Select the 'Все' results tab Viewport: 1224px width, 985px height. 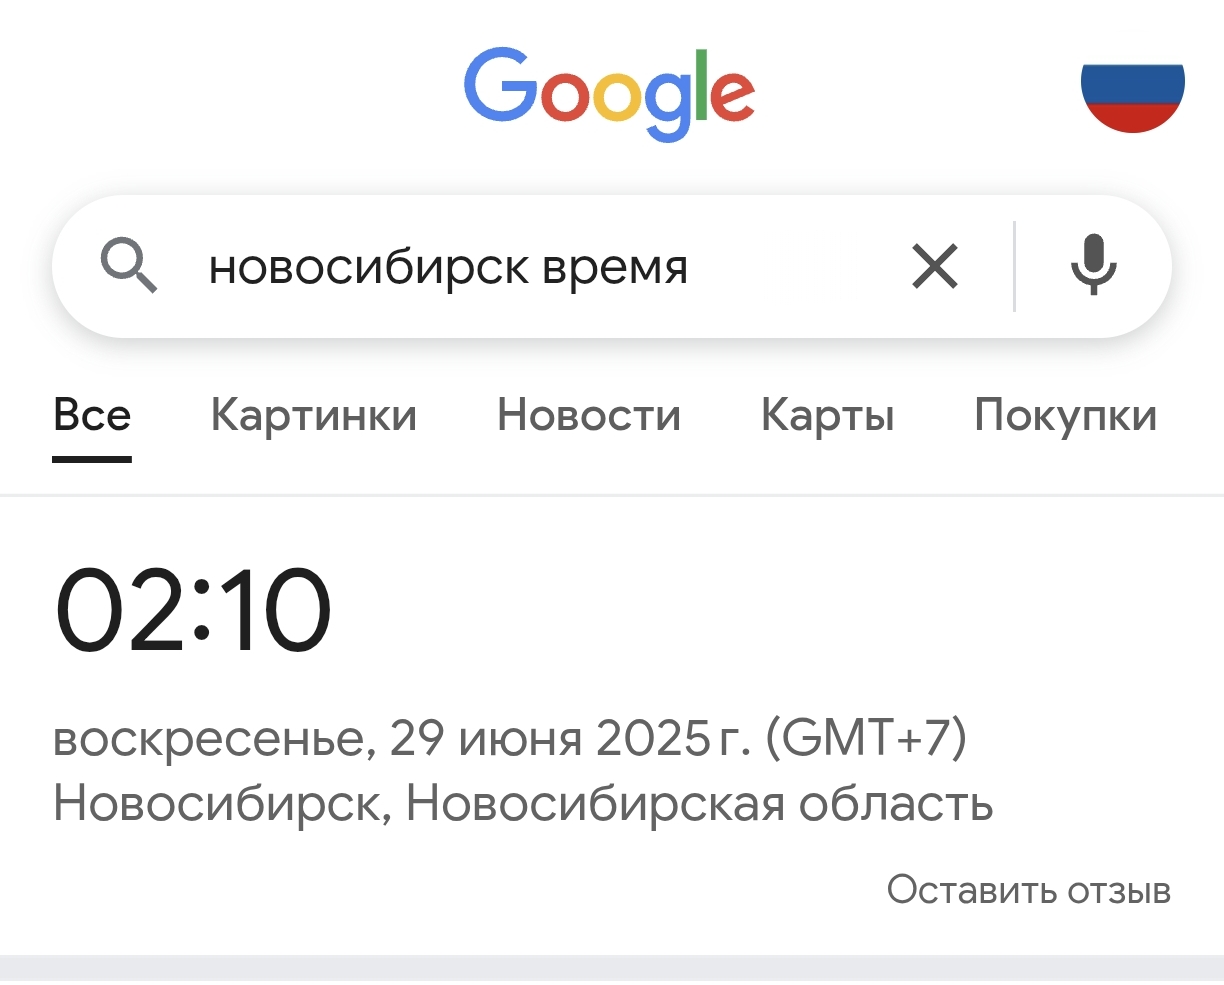(92, 415)
